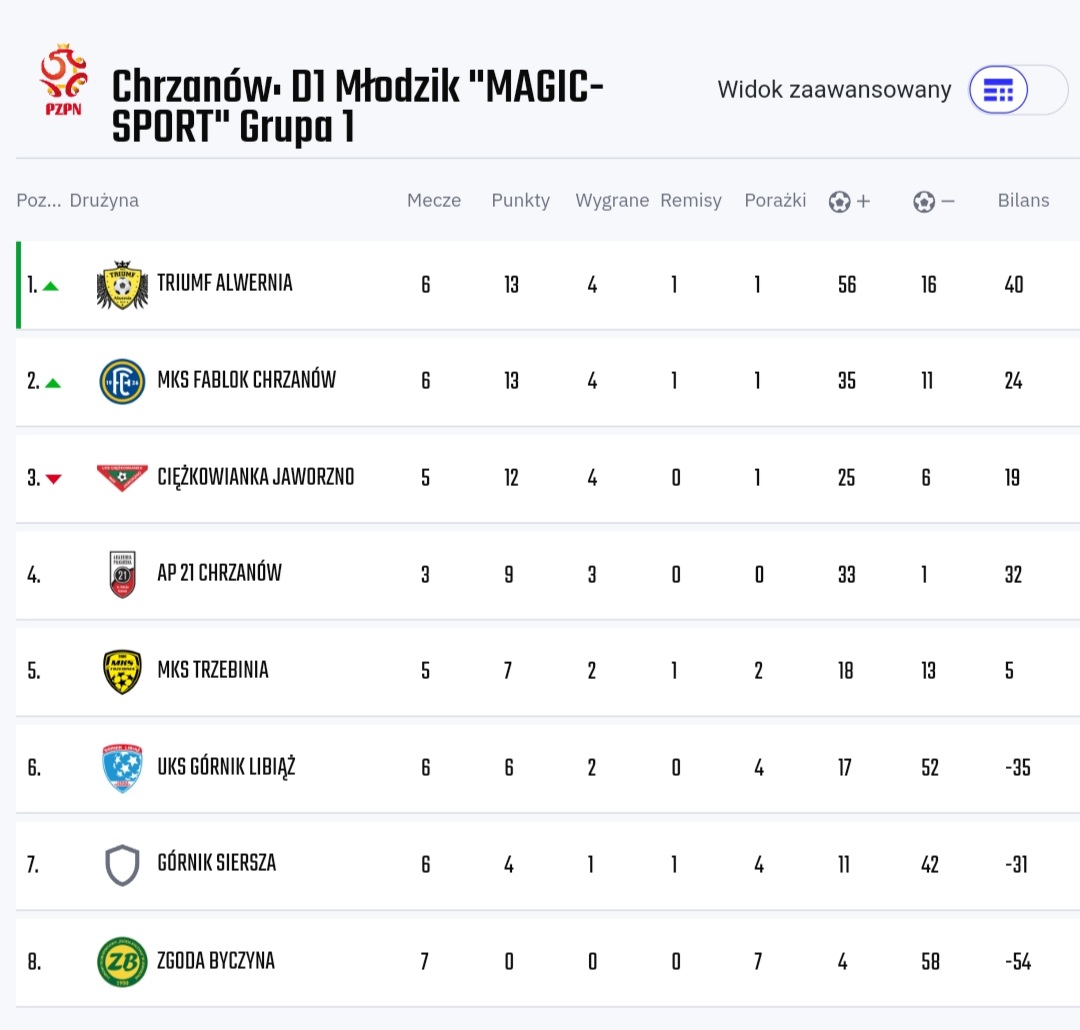Click the red down arrow beside position 3

(x=53, y=479)
